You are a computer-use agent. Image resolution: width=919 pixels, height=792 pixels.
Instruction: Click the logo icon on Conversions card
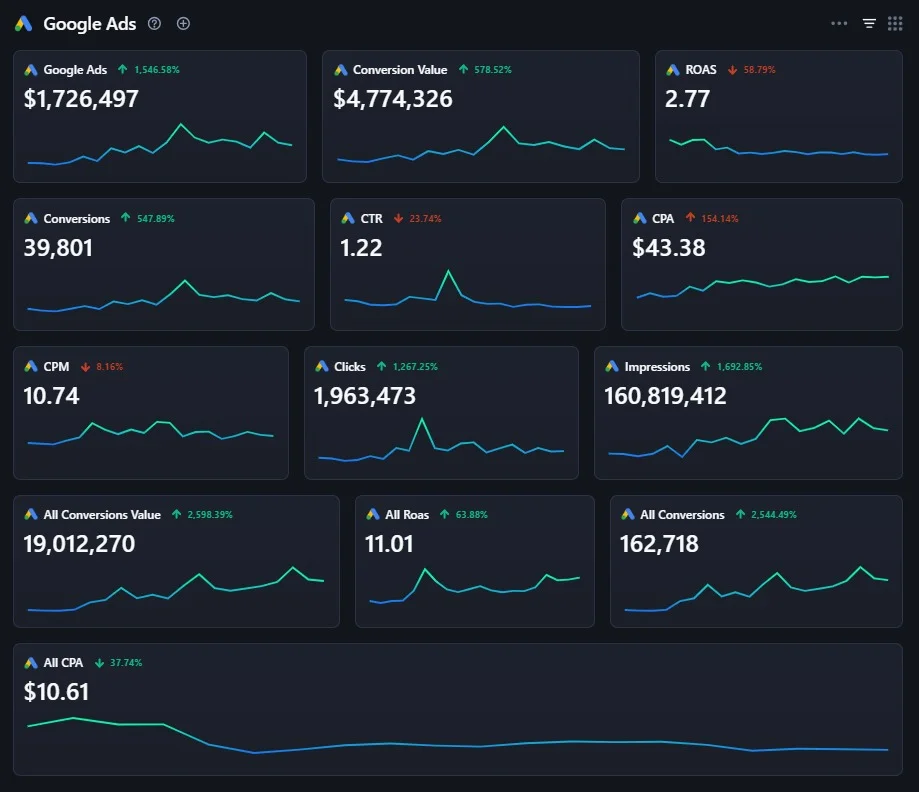coord(31,218)
